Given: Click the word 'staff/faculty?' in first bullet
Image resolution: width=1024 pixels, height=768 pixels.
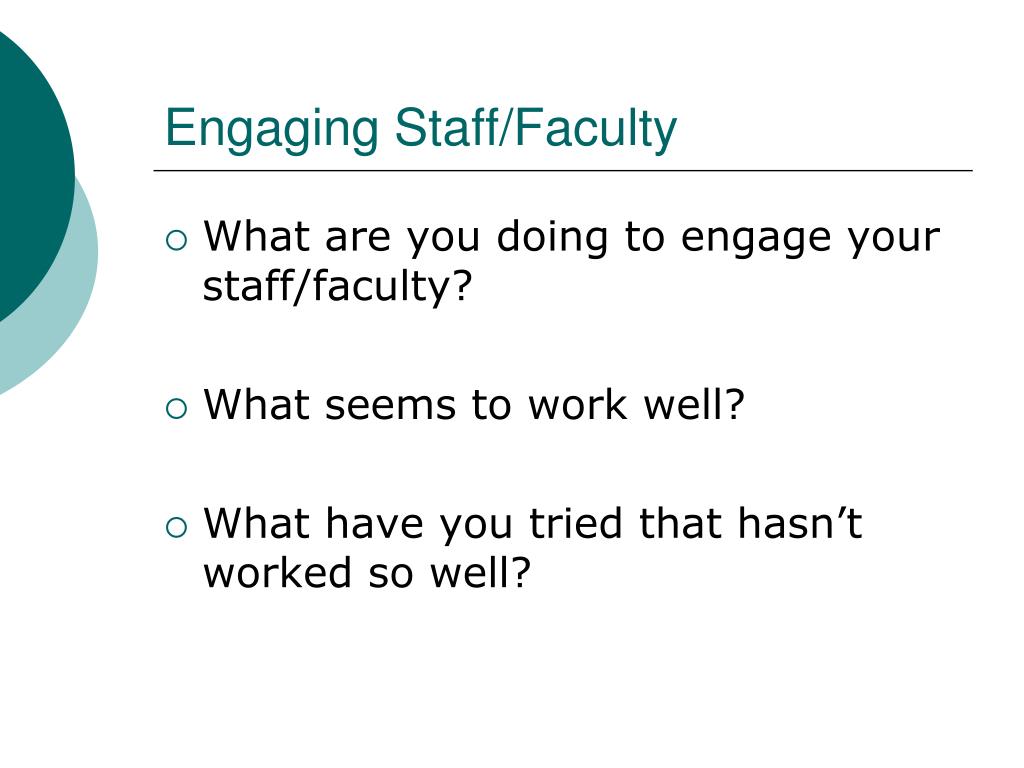Looking at the screenshot, I should (x=337, y=286).
